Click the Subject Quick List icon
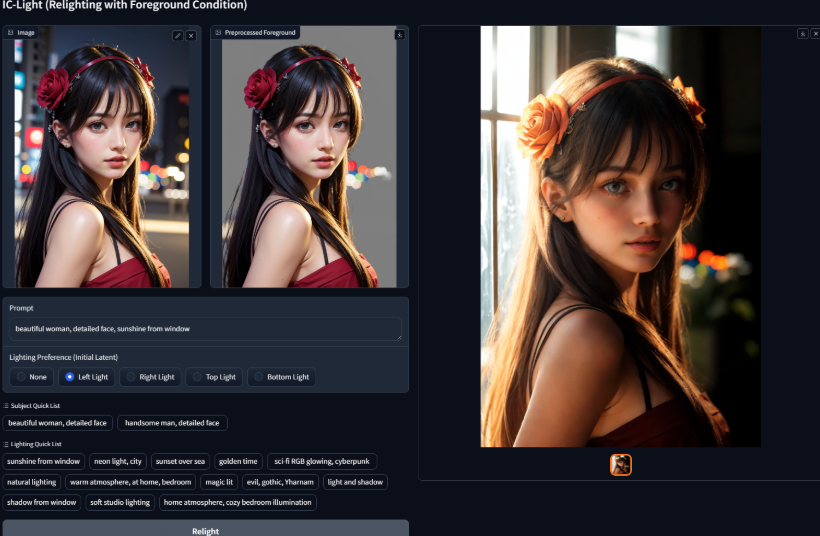The height and width of the screenshot is (536, 820). click(6, 406)
